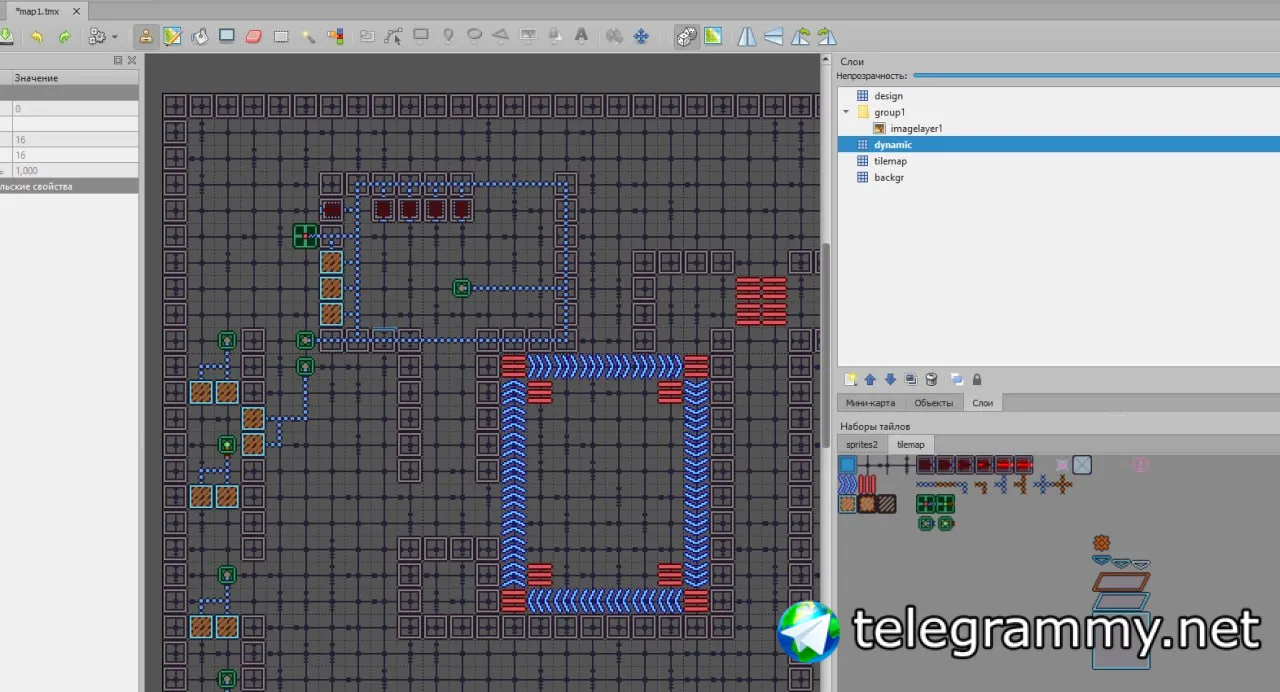Select the Rectangular Select tool

pyautogui.click(x=281, y=37)
